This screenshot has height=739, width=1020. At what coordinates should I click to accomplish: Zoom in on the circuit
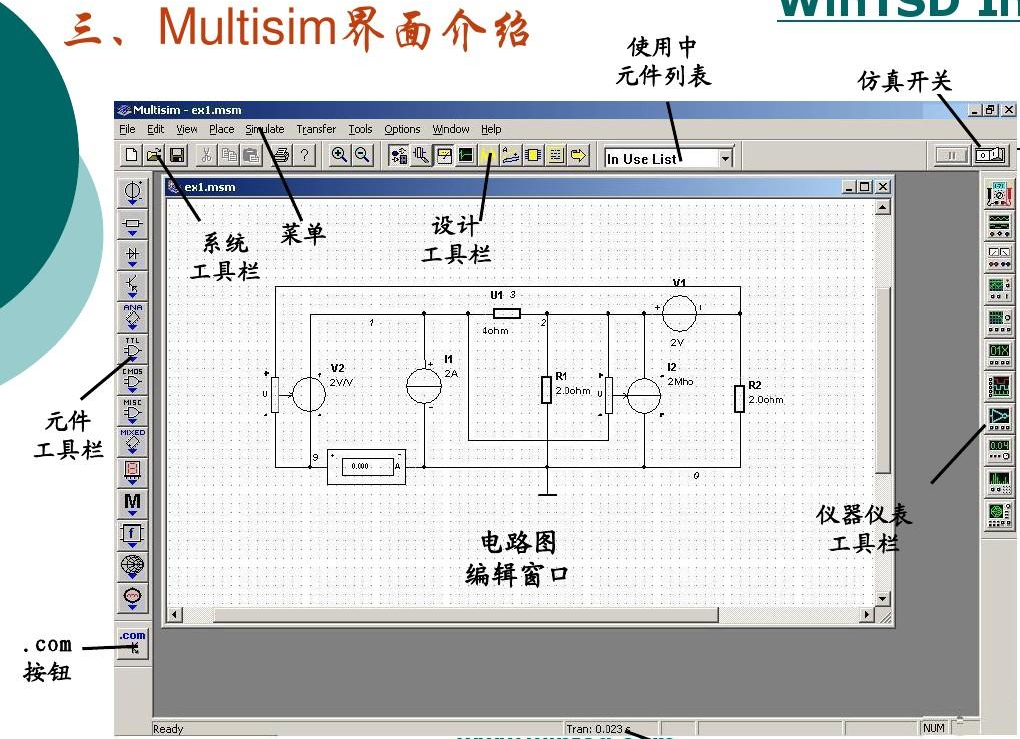(339, 155)
